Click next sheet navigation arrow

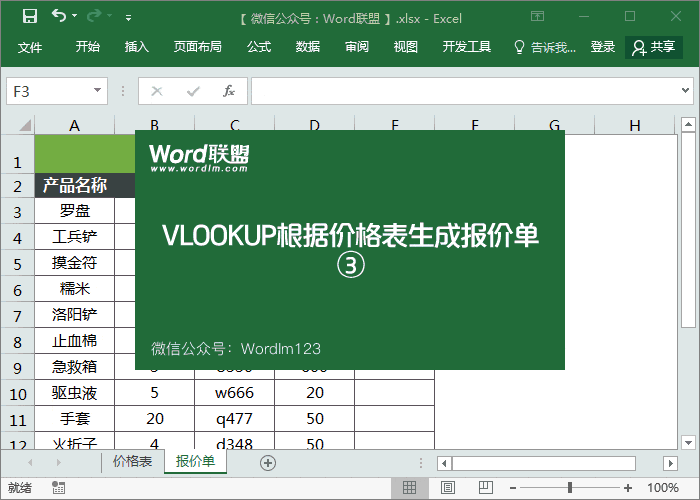coord(58,462)
